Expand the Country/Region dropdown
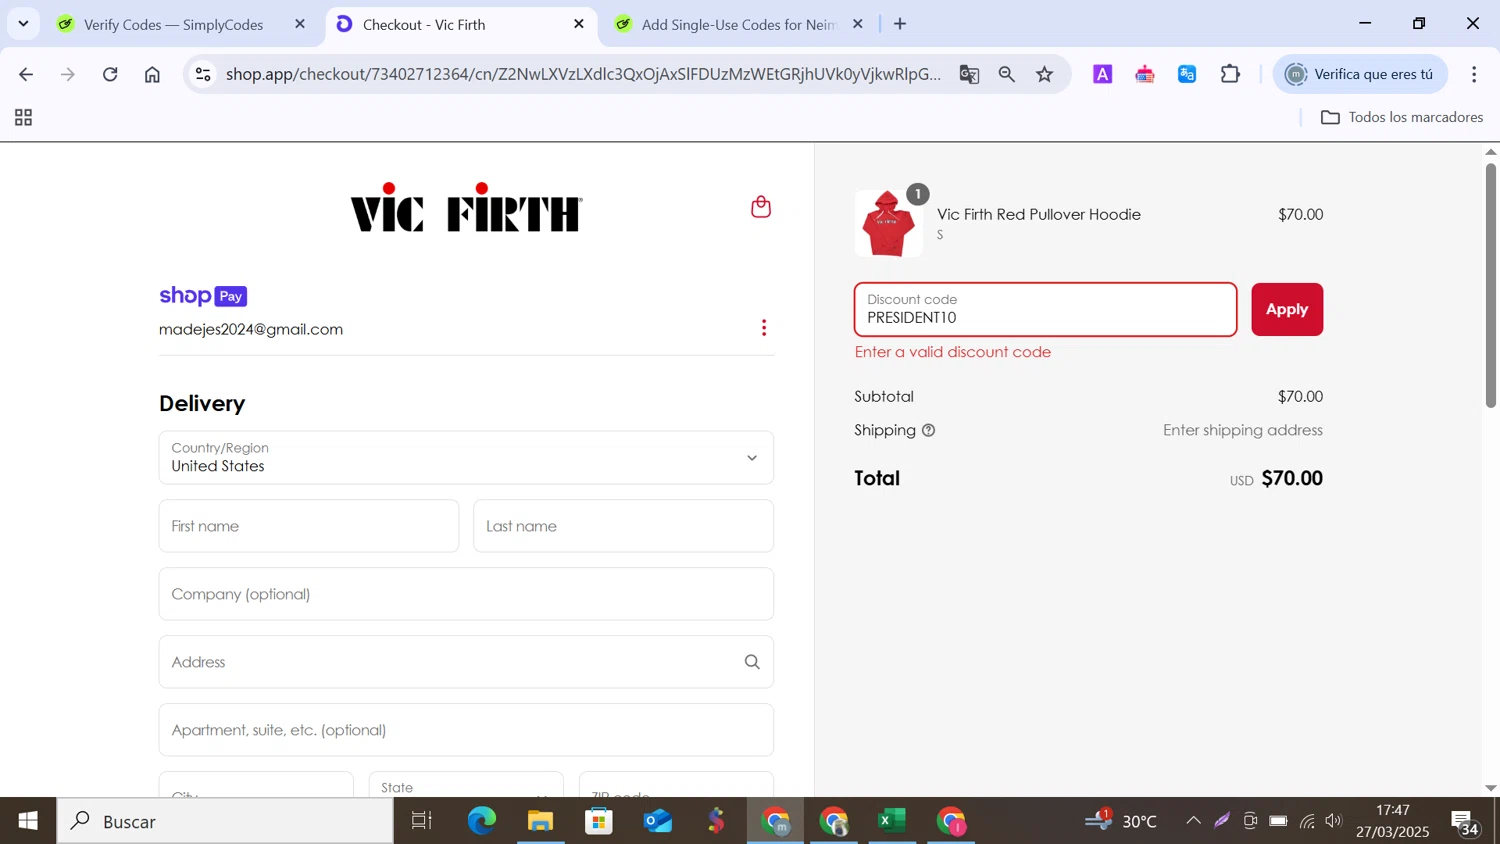This screenshot has height=844, width=1500. point(466,458)
